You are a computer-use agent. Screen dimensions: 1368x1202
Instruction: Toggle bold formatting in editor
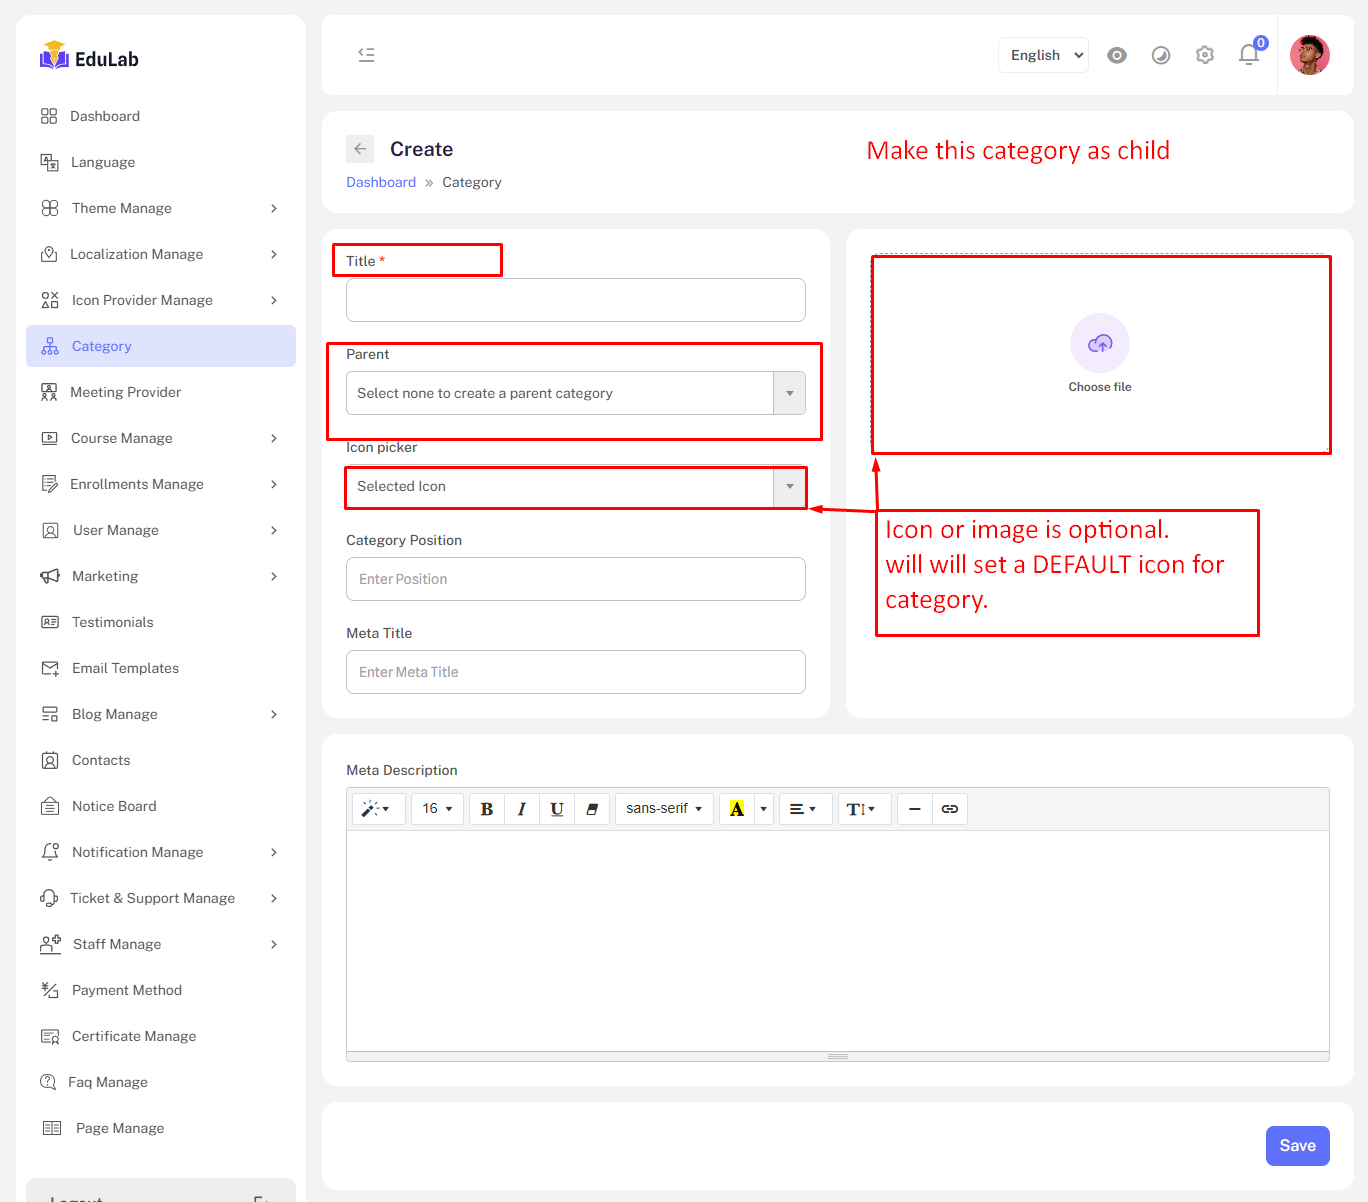click(487, 809)
